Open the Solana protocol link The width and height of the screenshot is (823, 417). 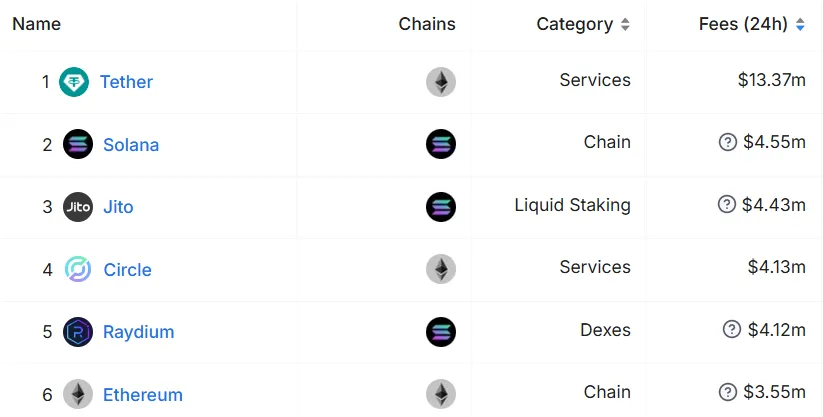pos(131,144)
